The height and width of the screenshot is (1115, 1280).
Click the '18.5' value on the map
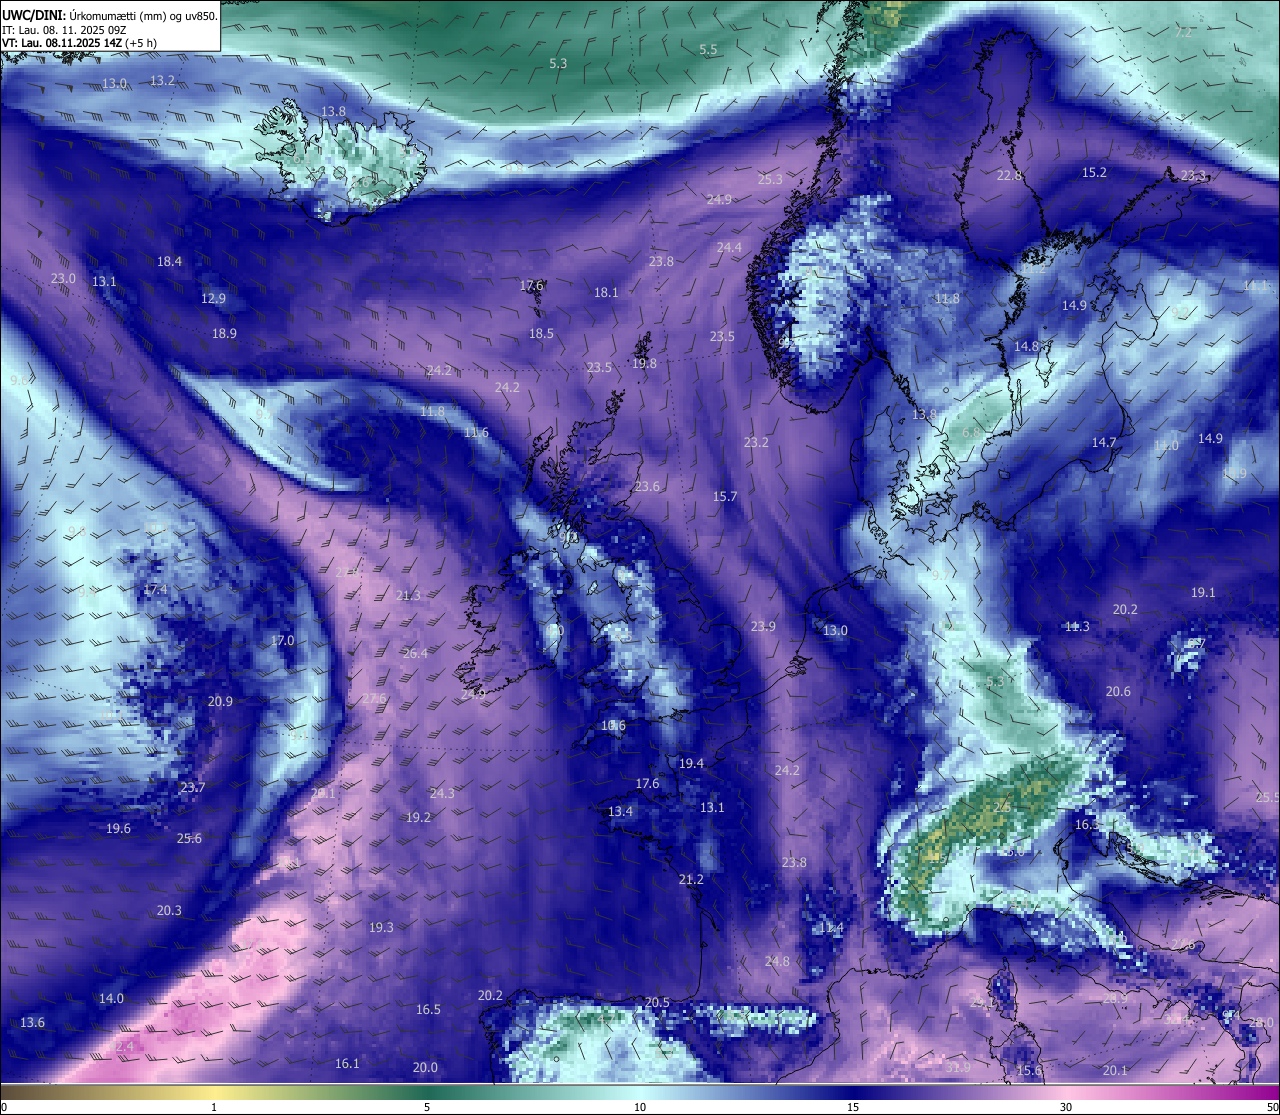point(541,334)
